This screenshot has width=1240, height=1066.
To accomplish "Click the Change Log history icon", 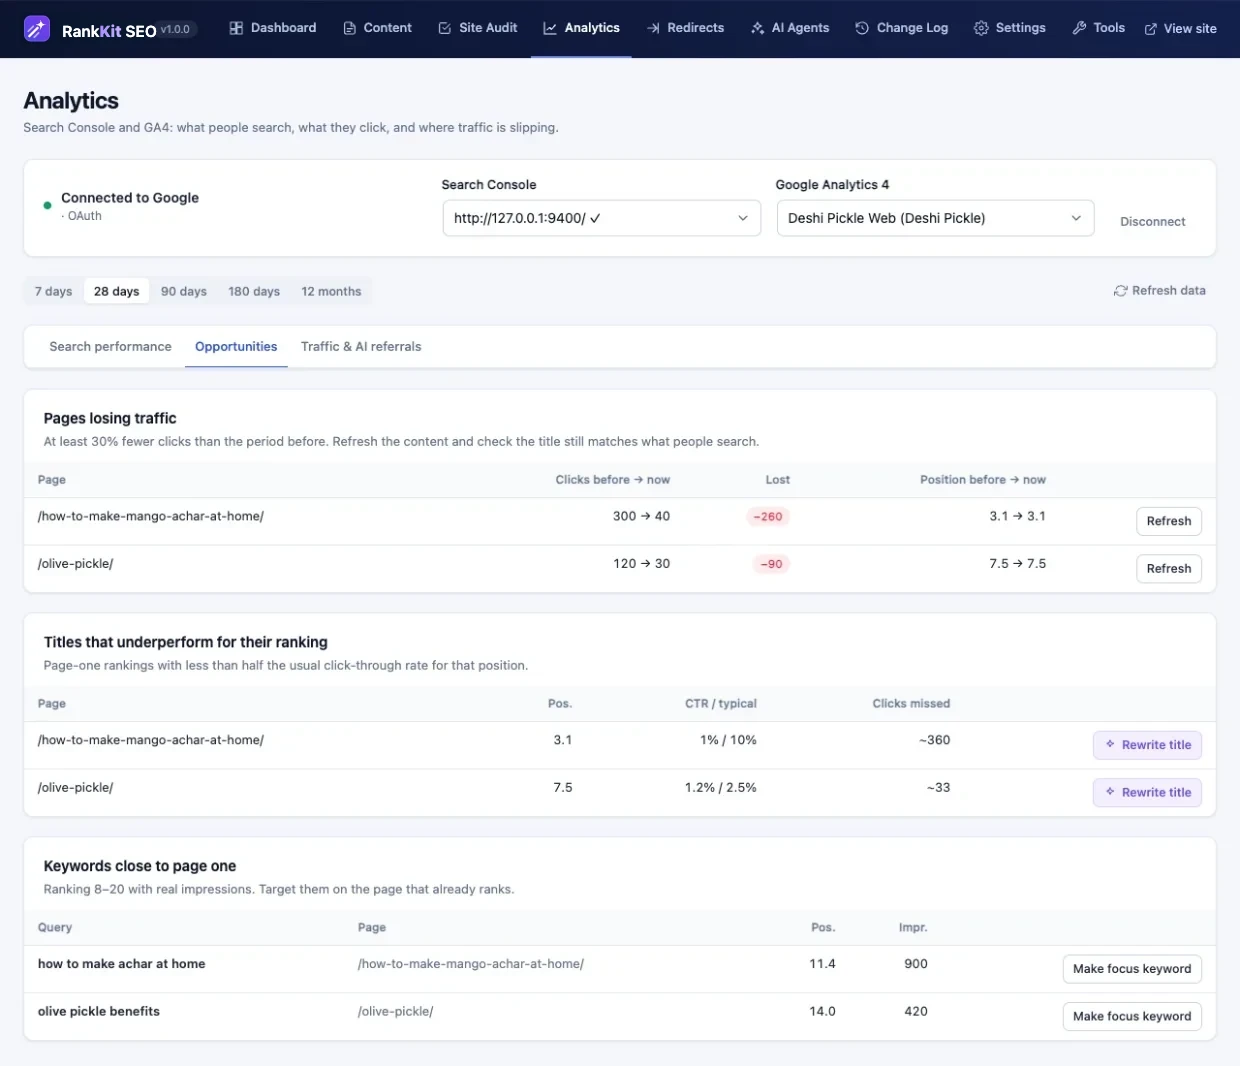I will pyautogui.click(x=862, y=28).
